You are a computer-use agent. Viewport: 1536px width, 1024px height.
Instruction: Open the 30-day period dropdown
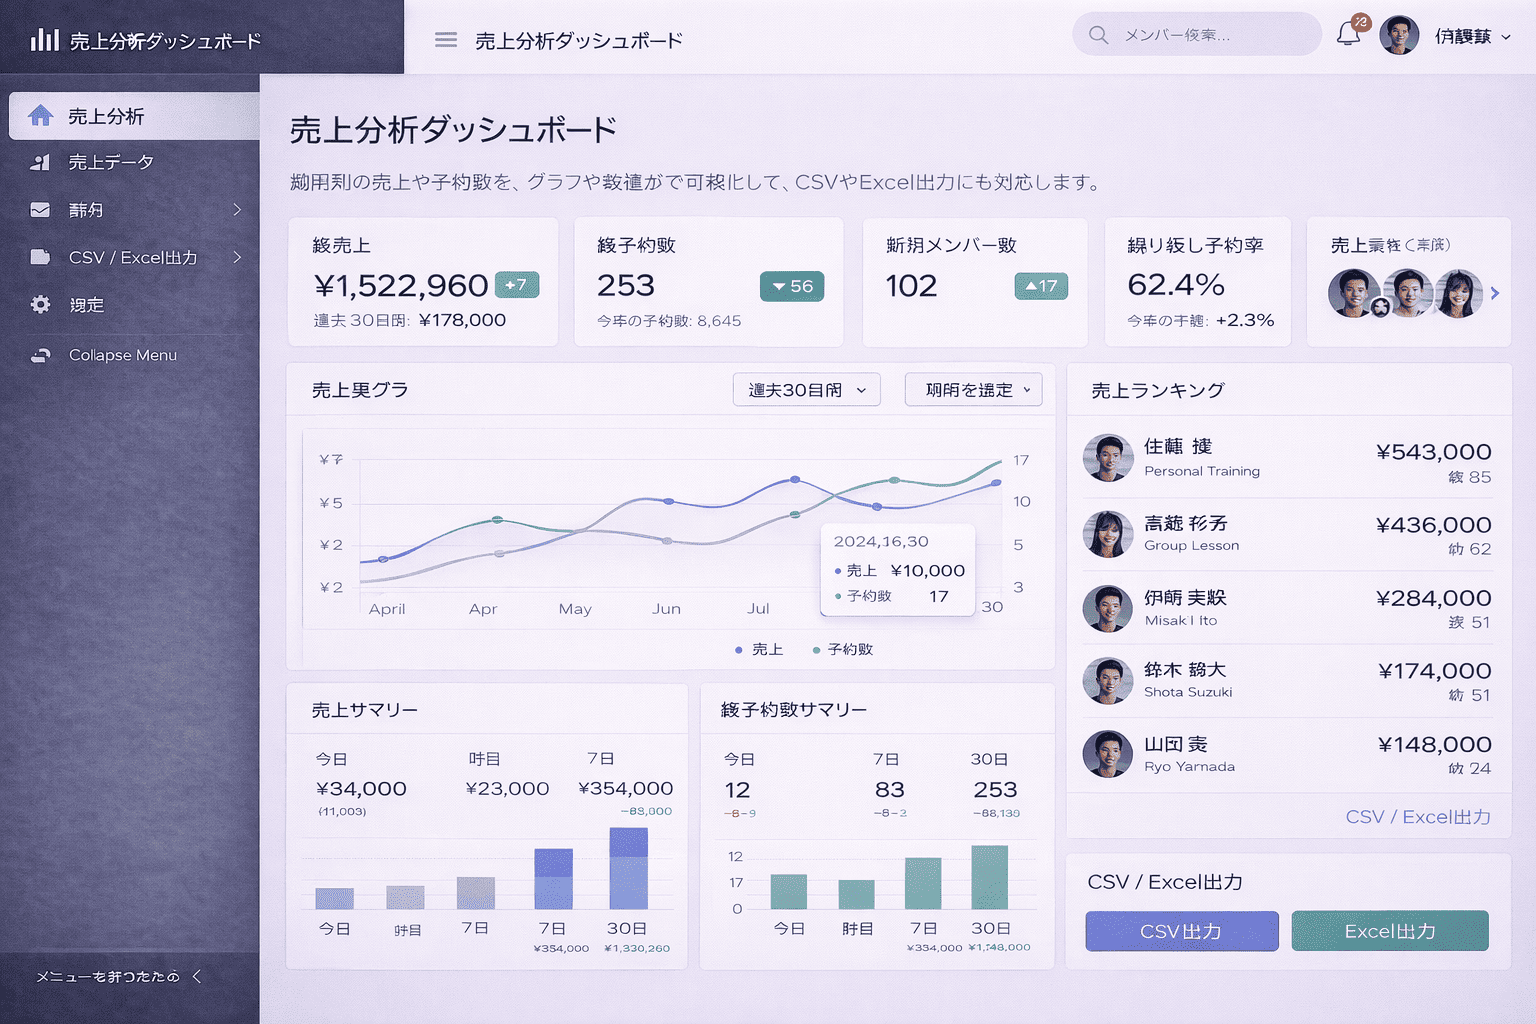(x=806, y=390)
